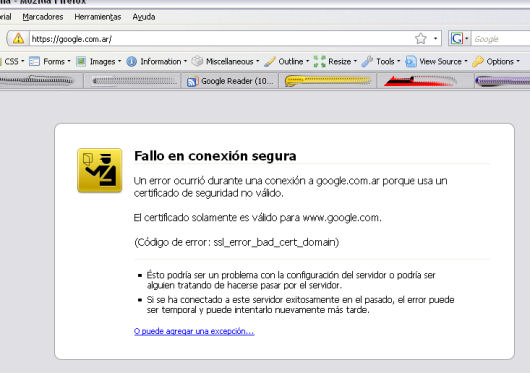Switch to the purple scribbled tab

pos(503,81)
